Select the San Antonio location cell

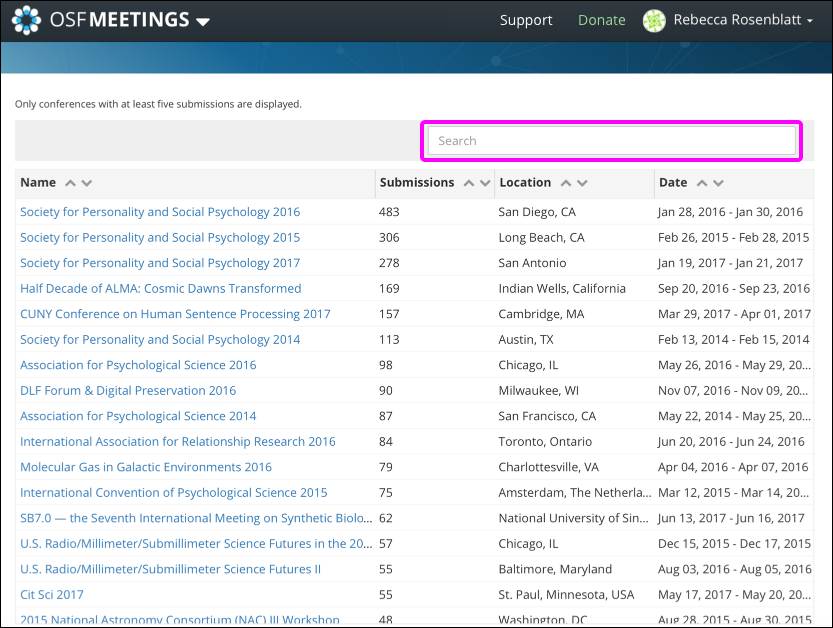532,263
